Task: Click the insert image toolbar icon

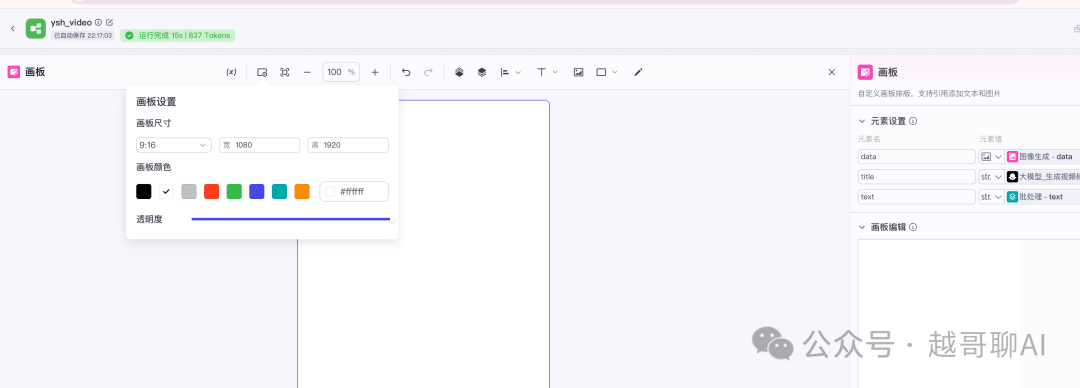Action: (x=579, y=72)
